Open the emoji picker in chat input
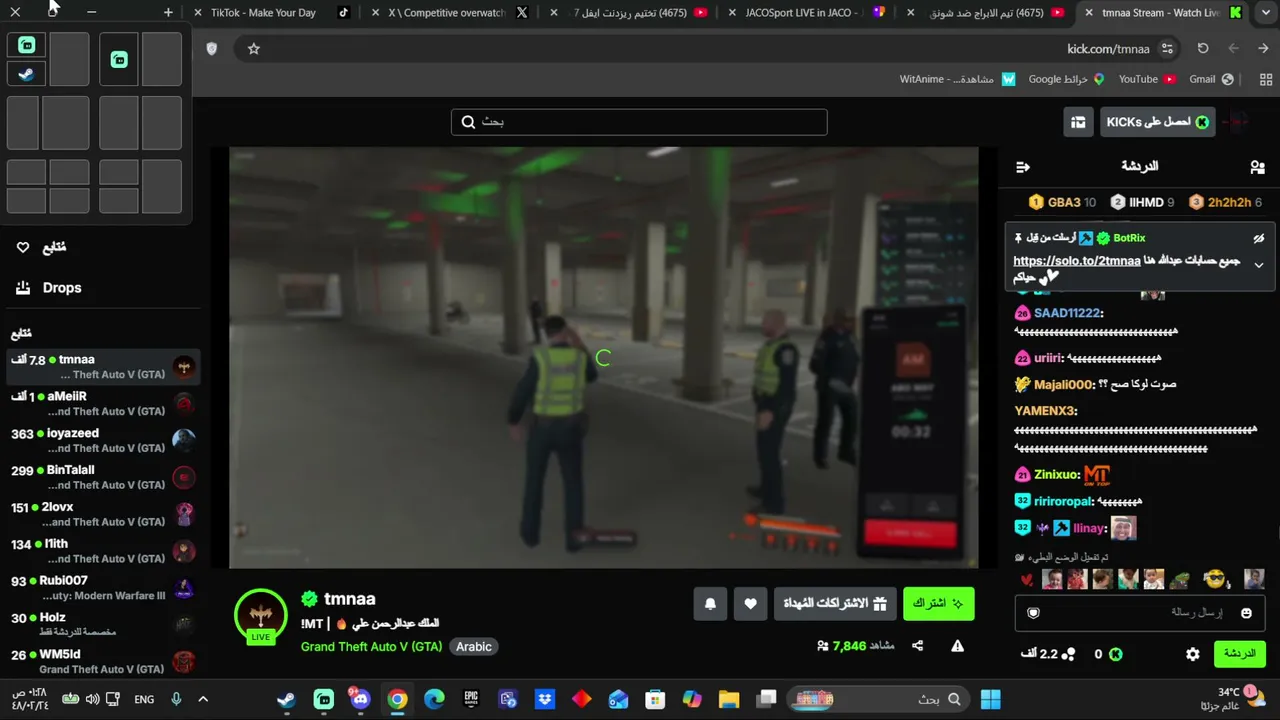 point(1246,613)
